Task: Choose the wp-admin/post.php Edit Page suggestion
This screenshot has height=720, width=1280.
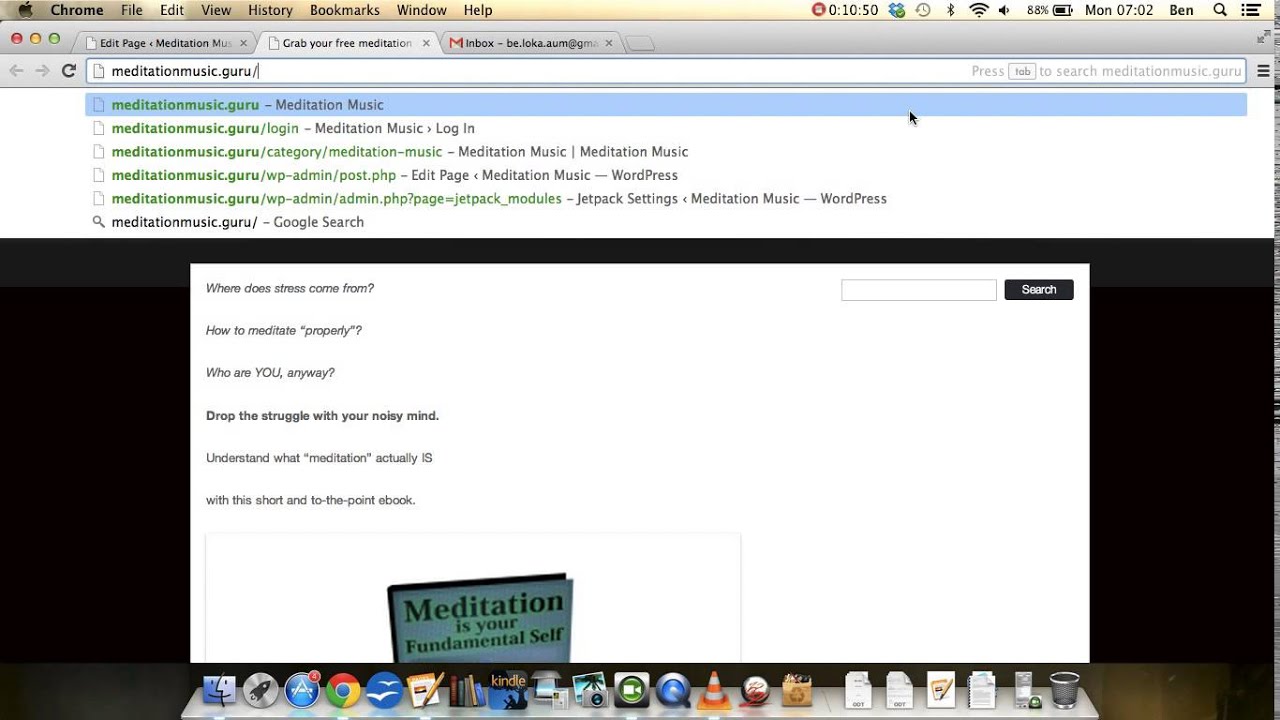Action: pos(666,175)
